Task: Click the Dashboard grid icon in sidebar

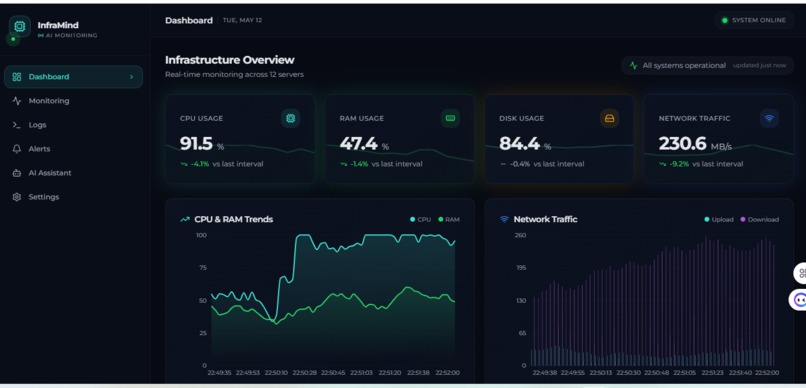Action: point(16,77)
